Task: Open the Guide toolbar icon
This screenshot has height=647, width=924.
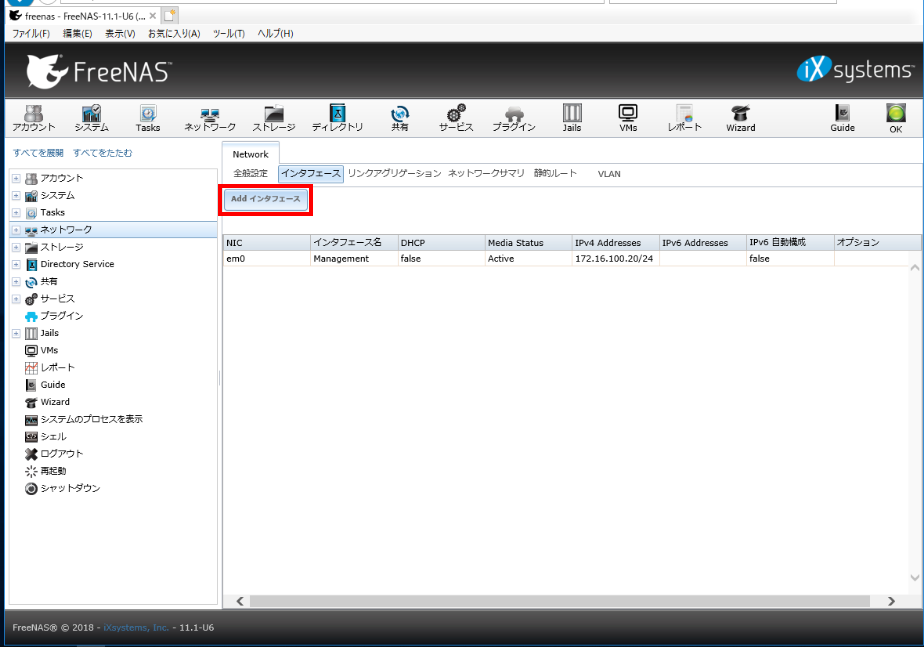Action: click(x=843, y=118)
